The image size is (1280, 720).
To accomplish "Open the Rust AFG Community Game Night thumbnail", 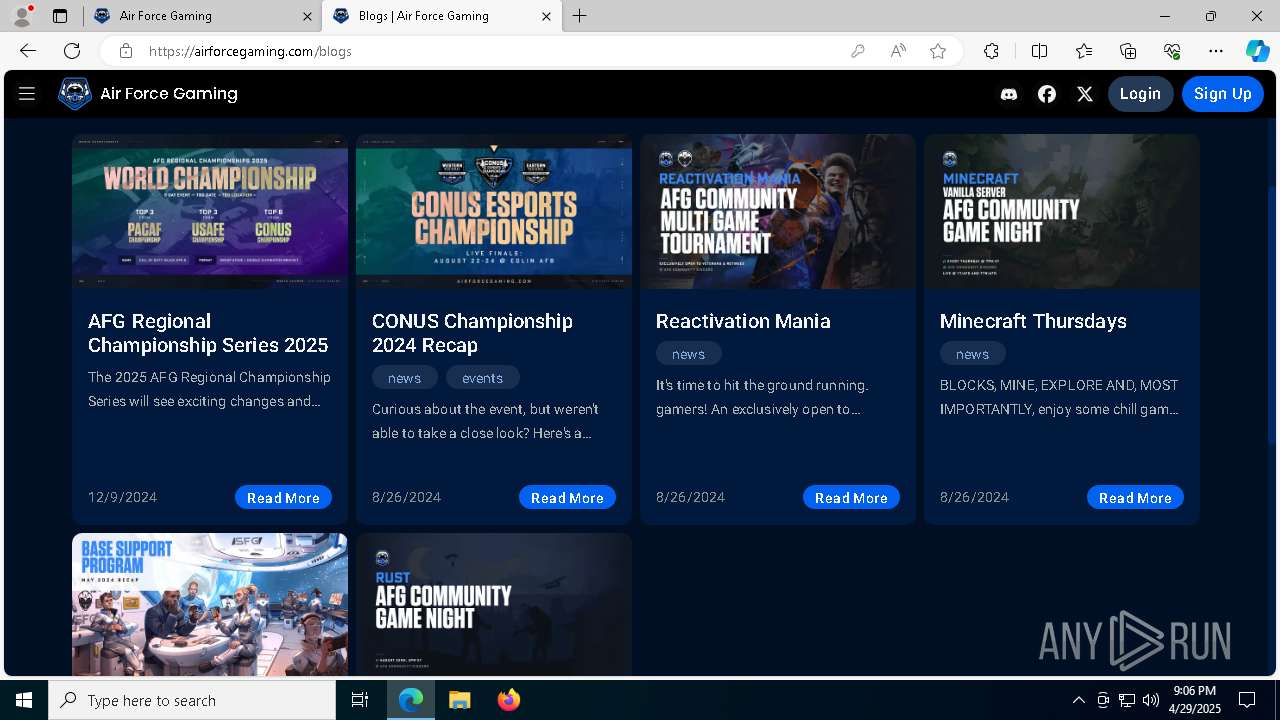I will tap(494, 604).
